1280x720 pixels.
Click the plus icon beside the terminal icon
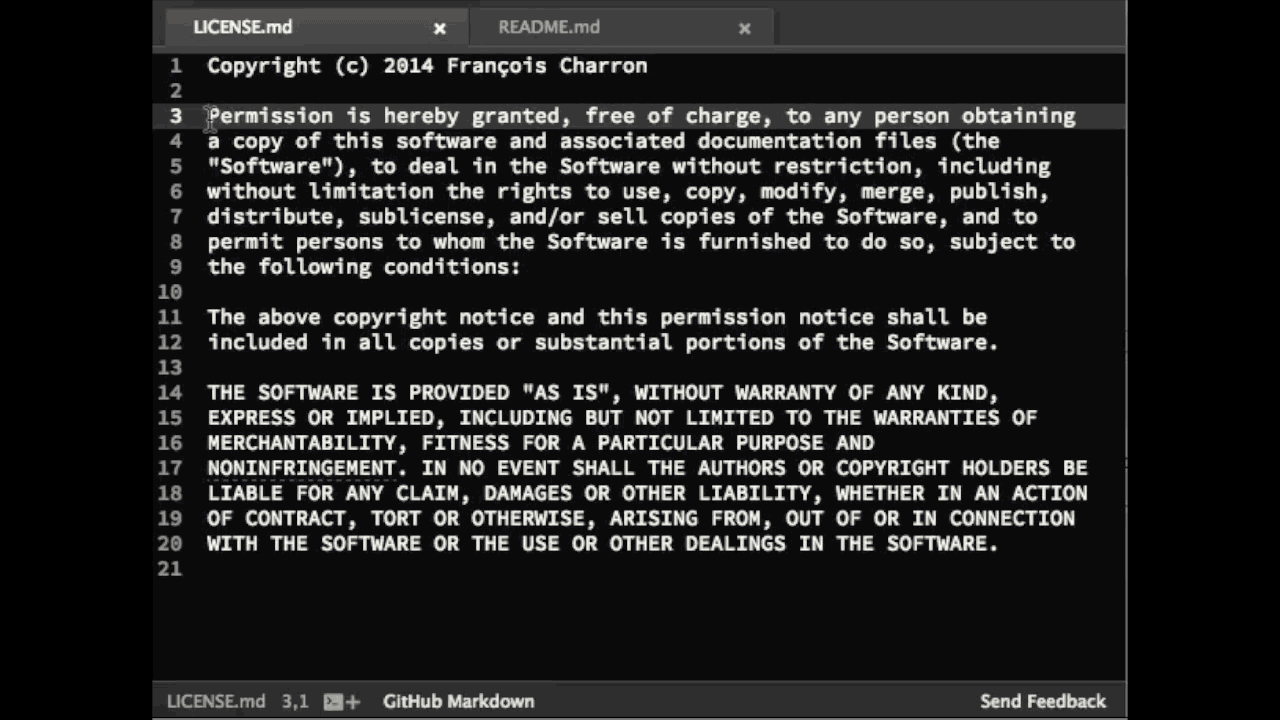tap(352, 701)
